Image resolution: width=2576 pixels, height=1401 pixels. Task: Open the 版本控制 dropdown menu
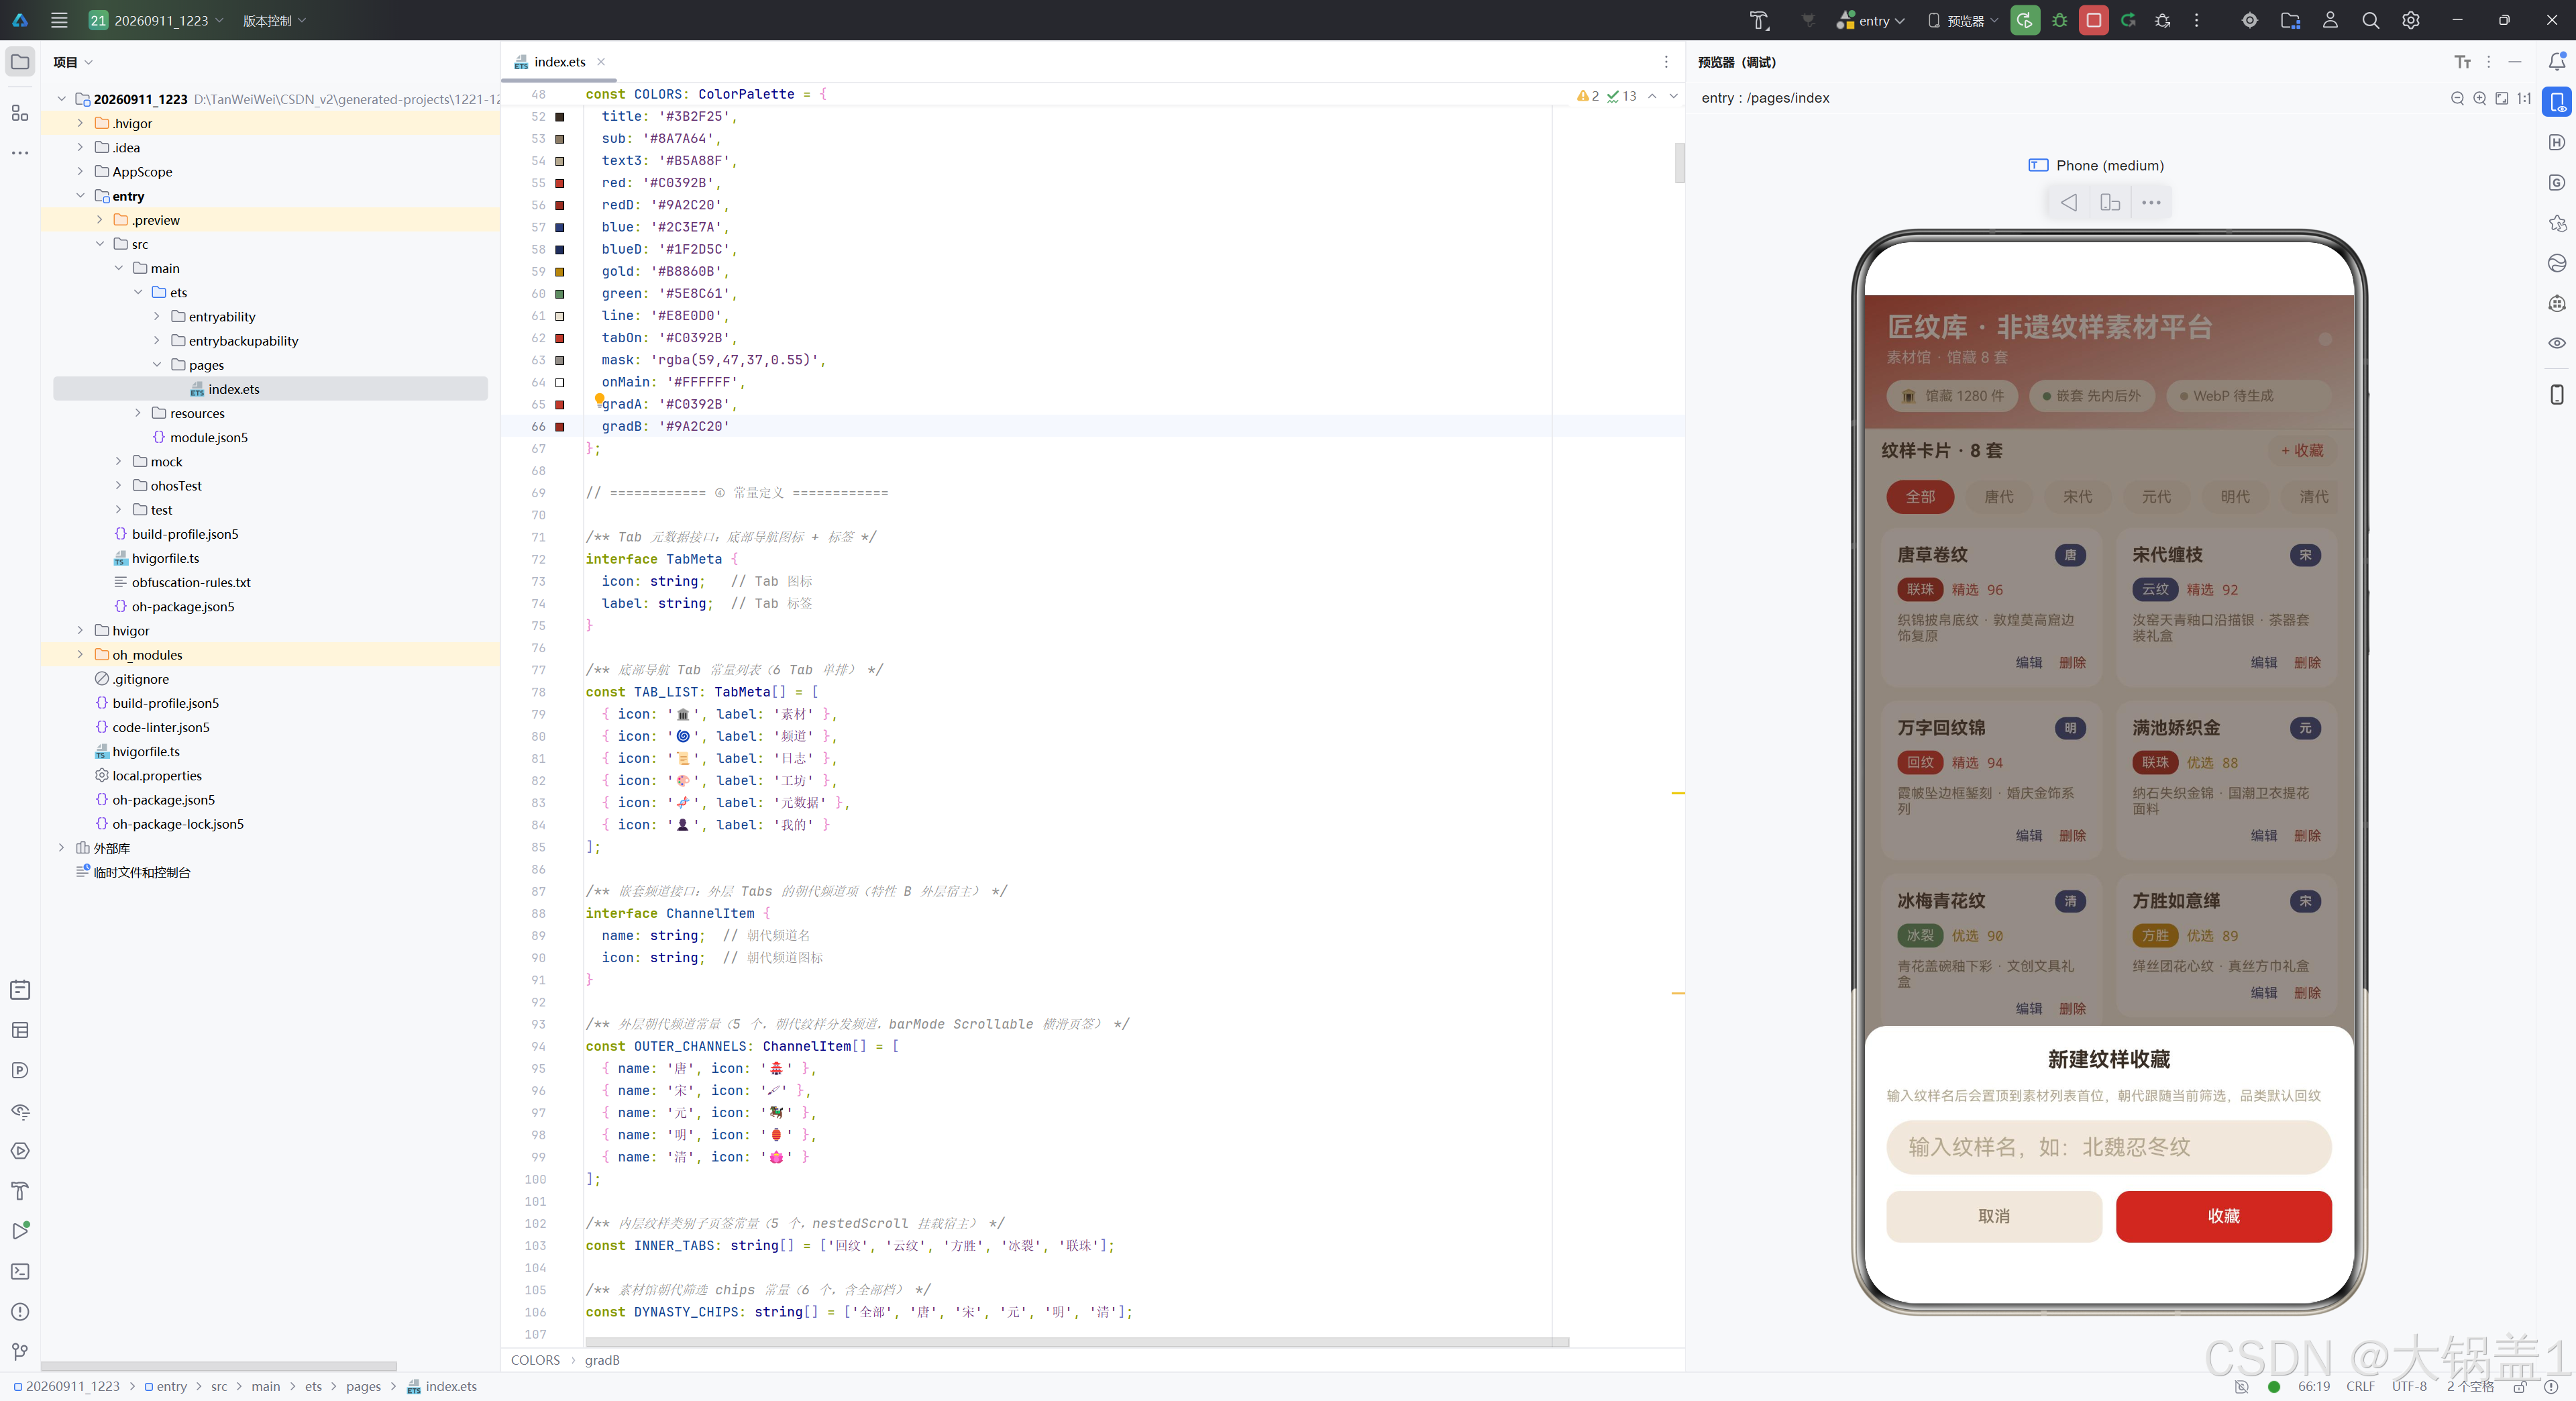274,20
